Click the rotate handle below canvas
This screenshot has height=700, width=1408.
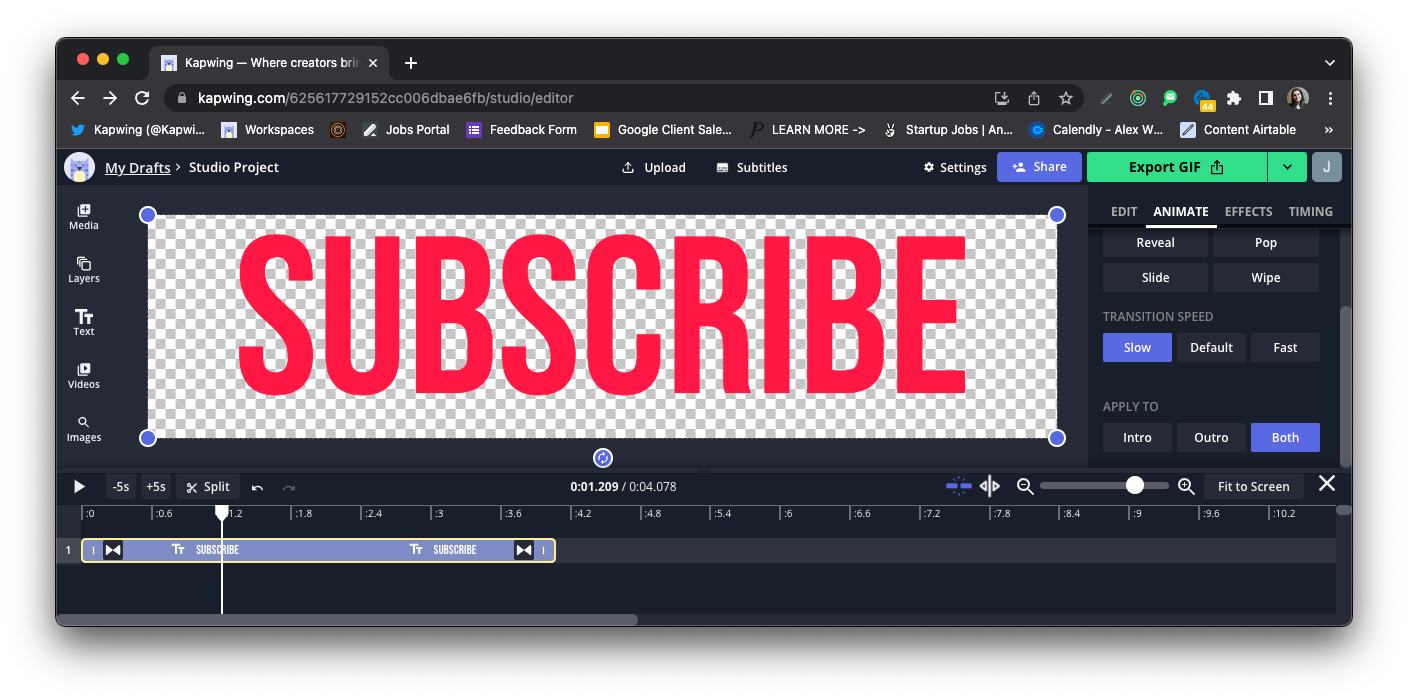pyautogui.click(x=603, y=458)
